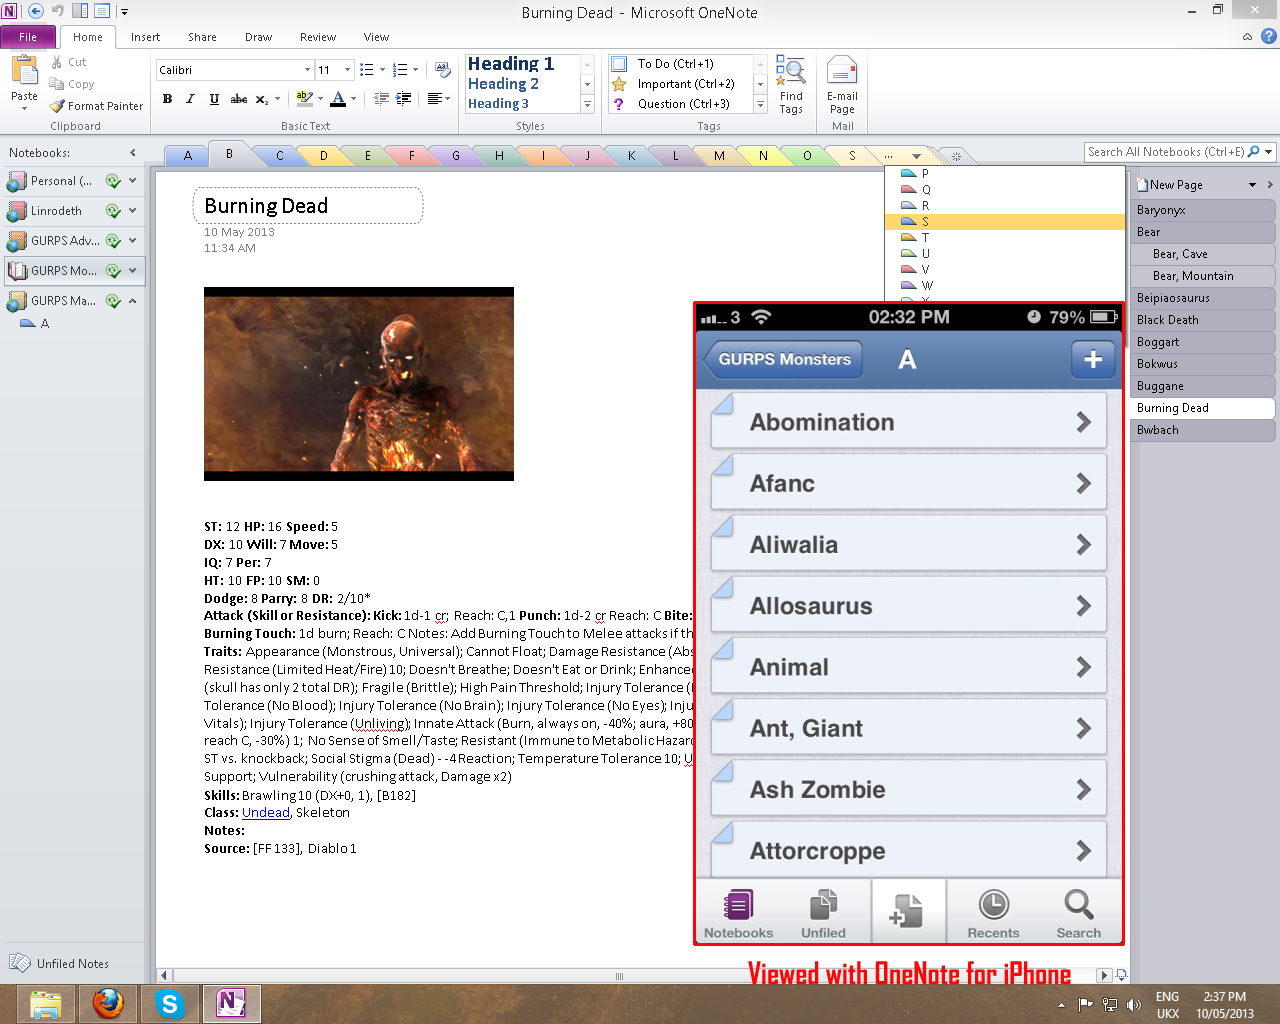Open the Calibri font name dropdown
1280x1024 pixels.
pos(307,70)
